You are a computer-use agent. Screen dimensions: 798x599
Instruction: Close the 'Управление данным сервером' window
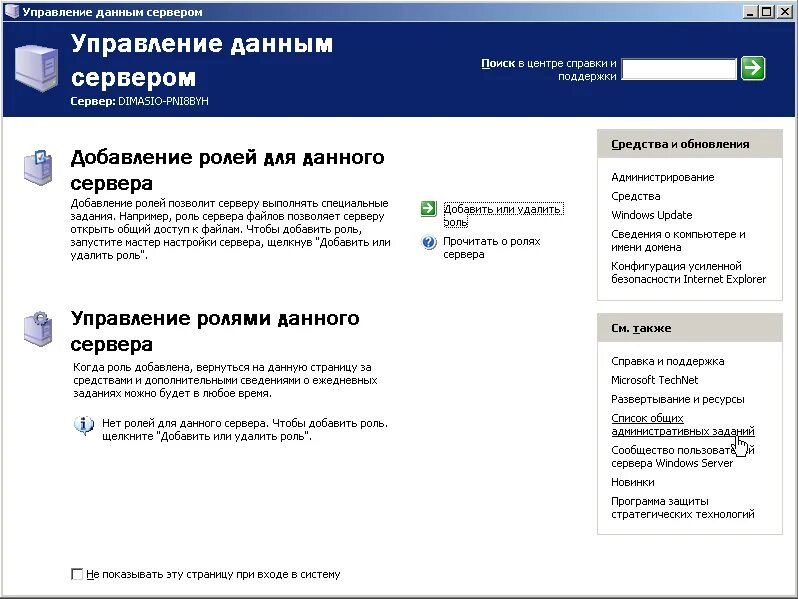784,11
